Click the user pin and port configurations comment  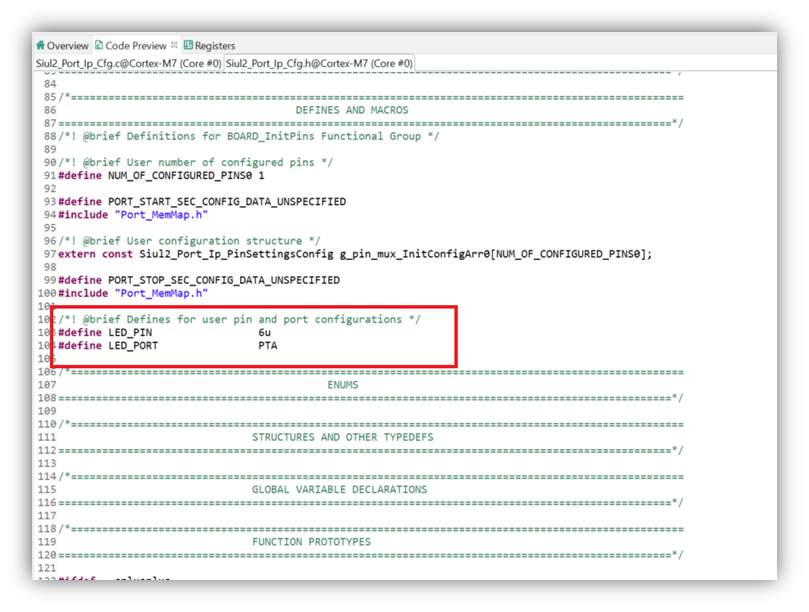239,319
